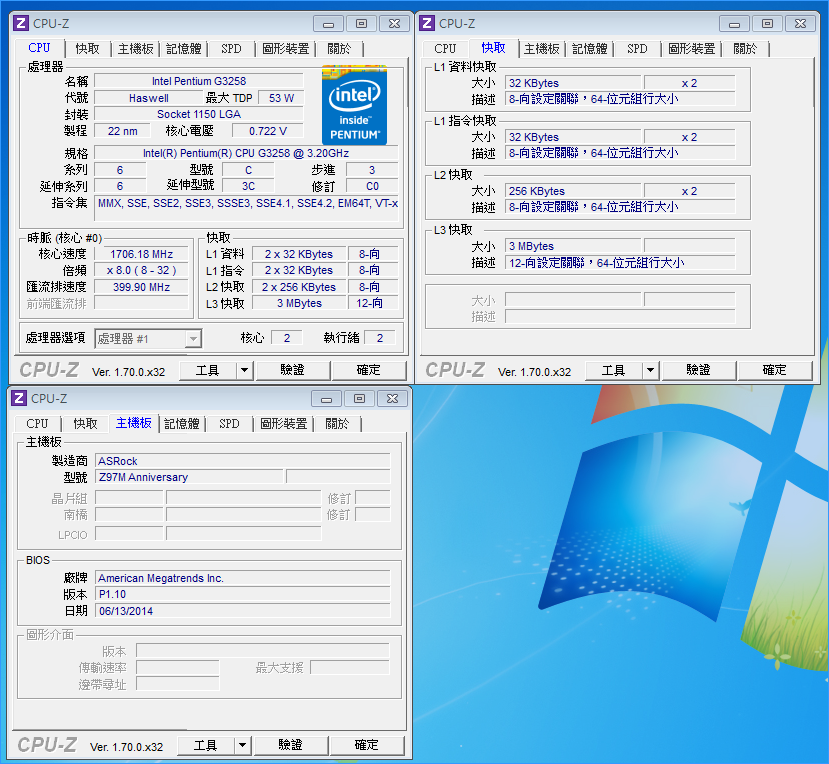Open the 處理器選項 combo box showing 處理器 #1
Viewport: 829px width, 764px height.
pos(148,338)
